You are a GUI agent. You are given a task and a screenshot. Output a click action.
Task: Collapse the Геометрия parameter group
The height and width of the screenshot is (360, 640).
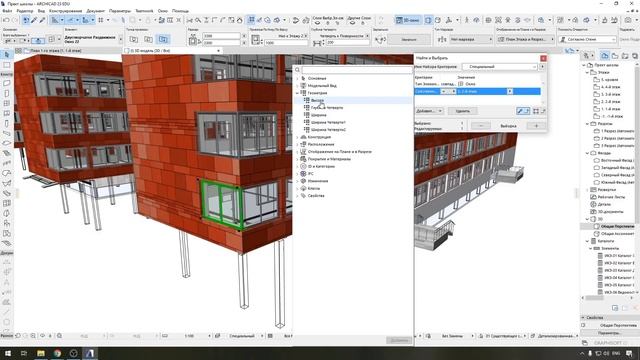click(x=297, y=93)
